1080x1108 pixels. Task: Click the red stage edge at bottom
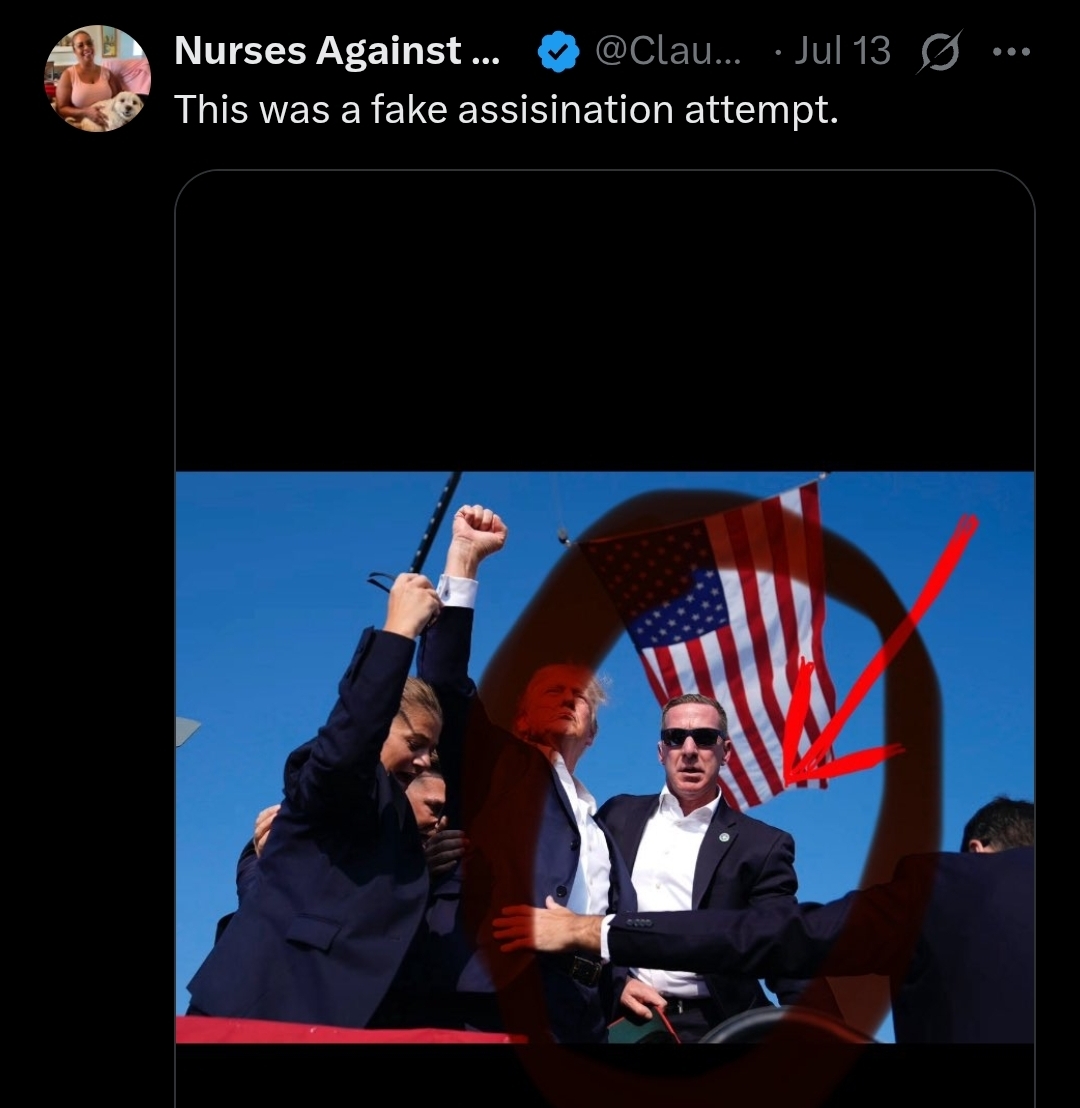[x=350, y=1030]
